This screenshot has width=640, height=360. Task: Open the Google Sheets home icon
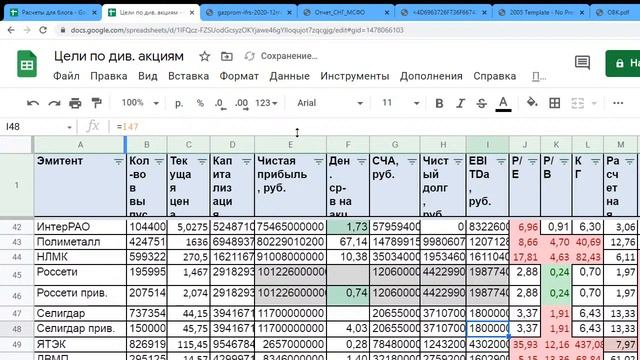coord(27,64)
